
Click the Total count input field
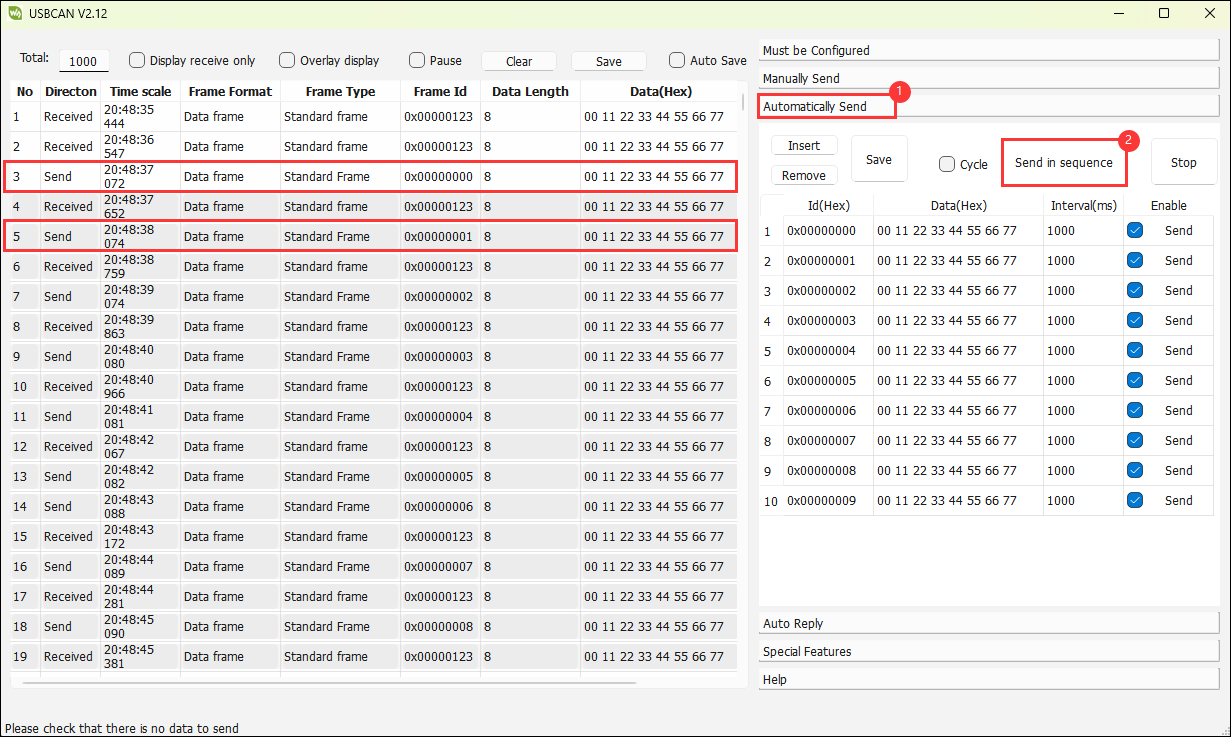click(84, 61)
